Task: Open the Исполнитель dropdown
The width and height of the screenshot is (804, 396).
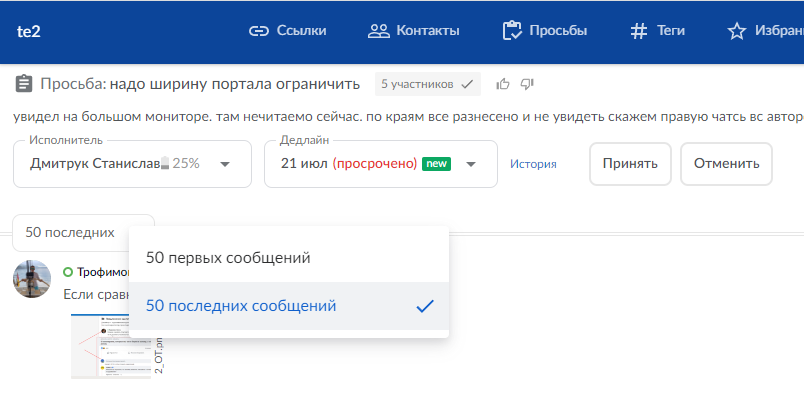Action: point(132,164)
